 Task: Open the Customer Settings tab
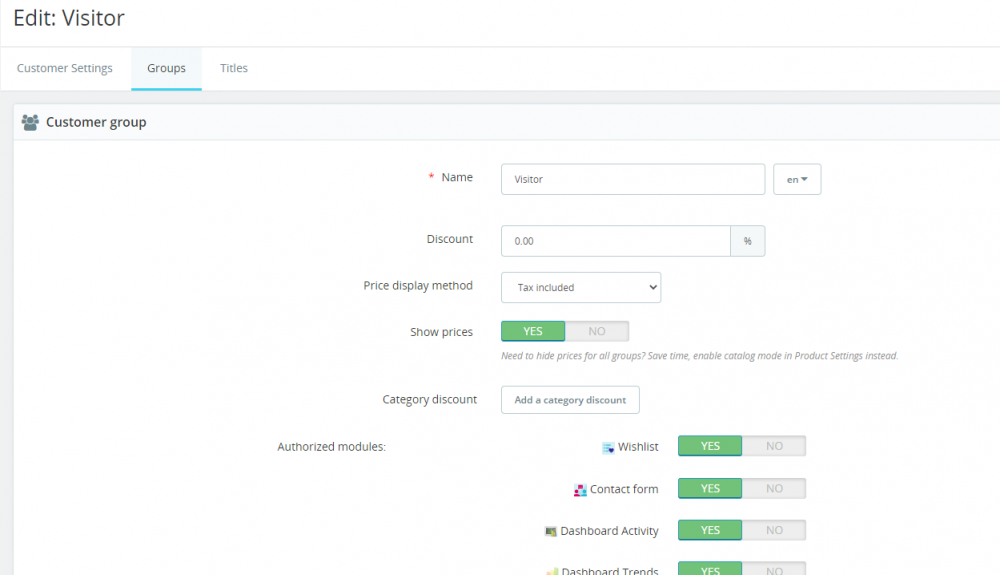tap(64, 68)
